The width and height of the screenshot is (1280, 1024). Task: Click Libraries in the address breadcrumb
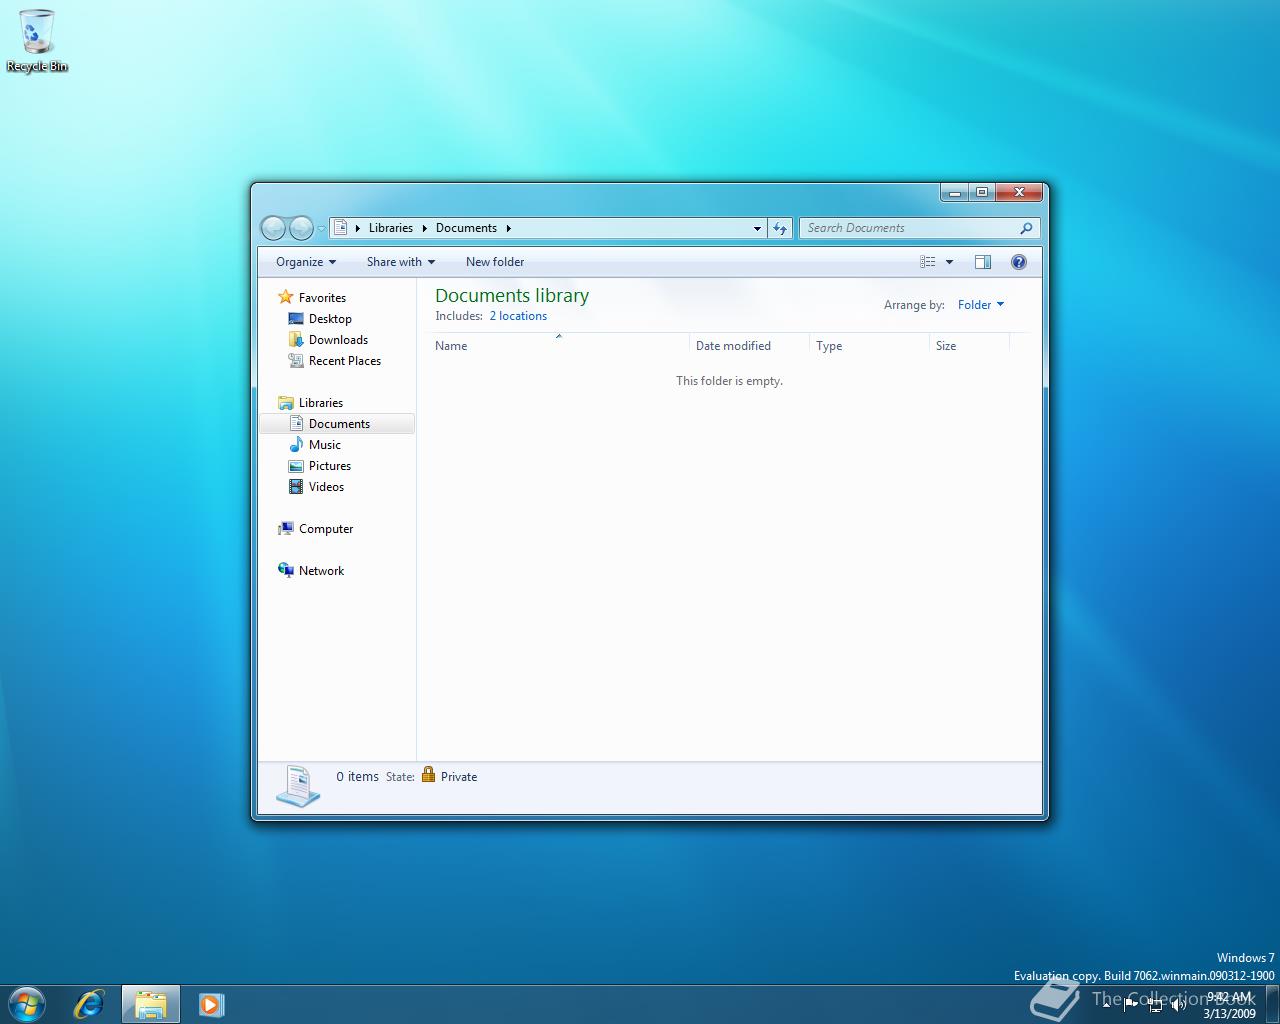pos(391,228)
